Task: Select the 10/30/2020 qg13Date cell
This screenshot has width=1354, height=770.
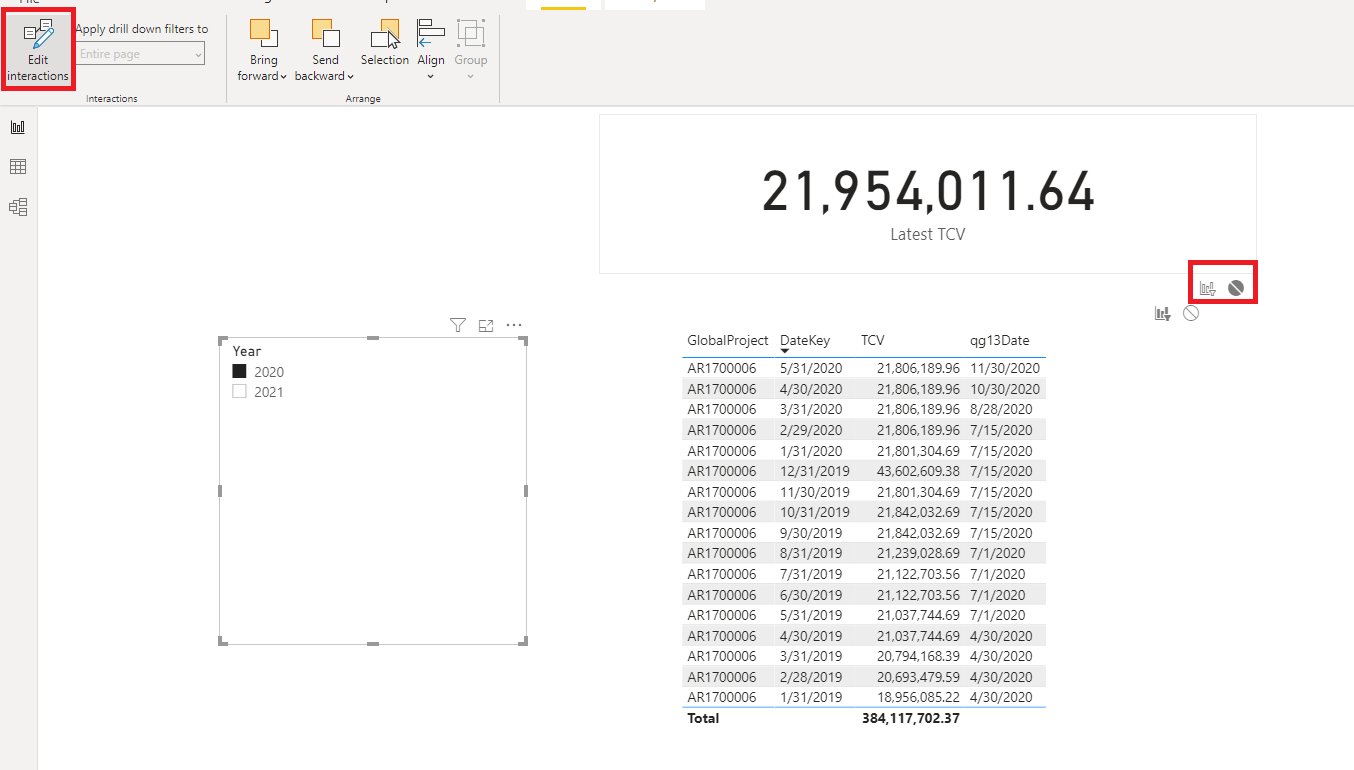Action: pos(1005,389)
